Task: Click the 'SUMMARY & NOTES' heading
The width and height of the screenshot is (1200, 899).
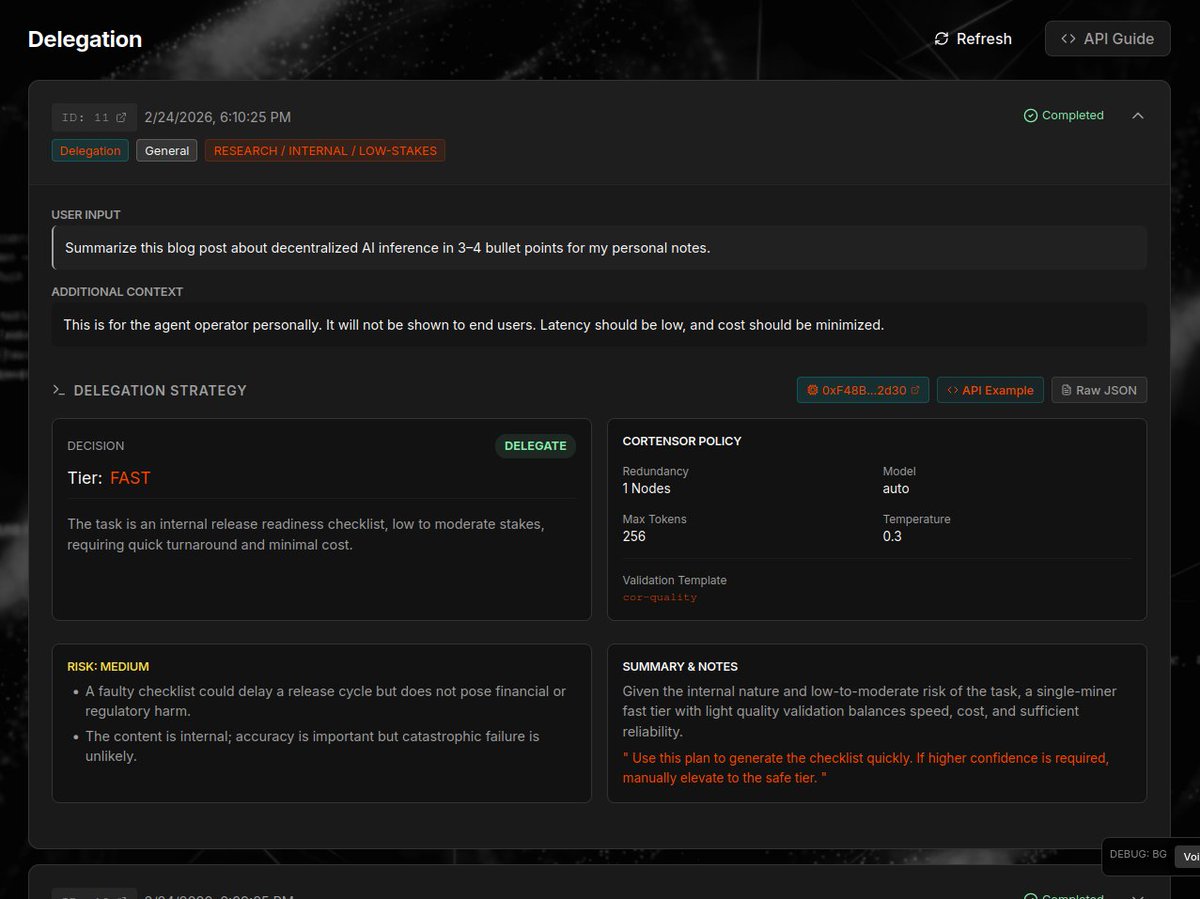Action: coord(680,666)
